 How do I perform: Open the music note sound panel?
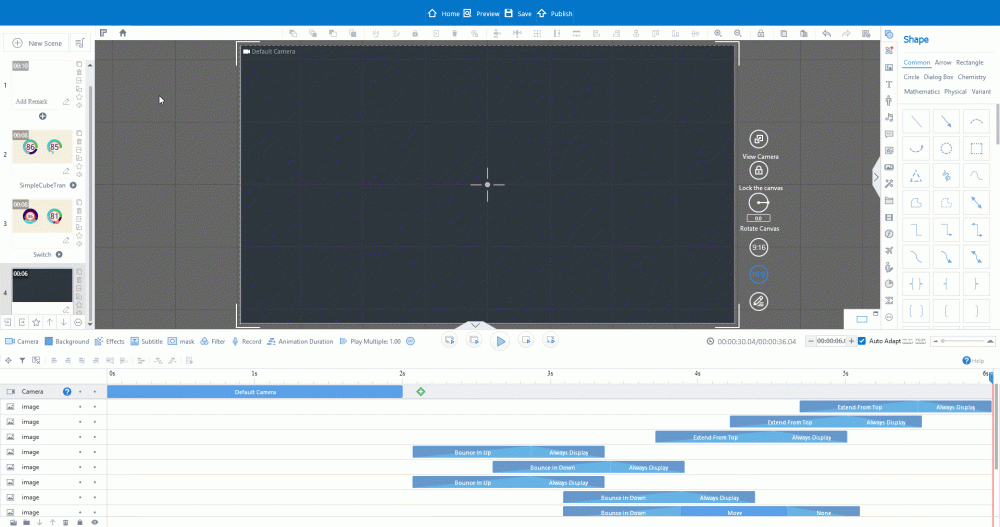[889, 117]
